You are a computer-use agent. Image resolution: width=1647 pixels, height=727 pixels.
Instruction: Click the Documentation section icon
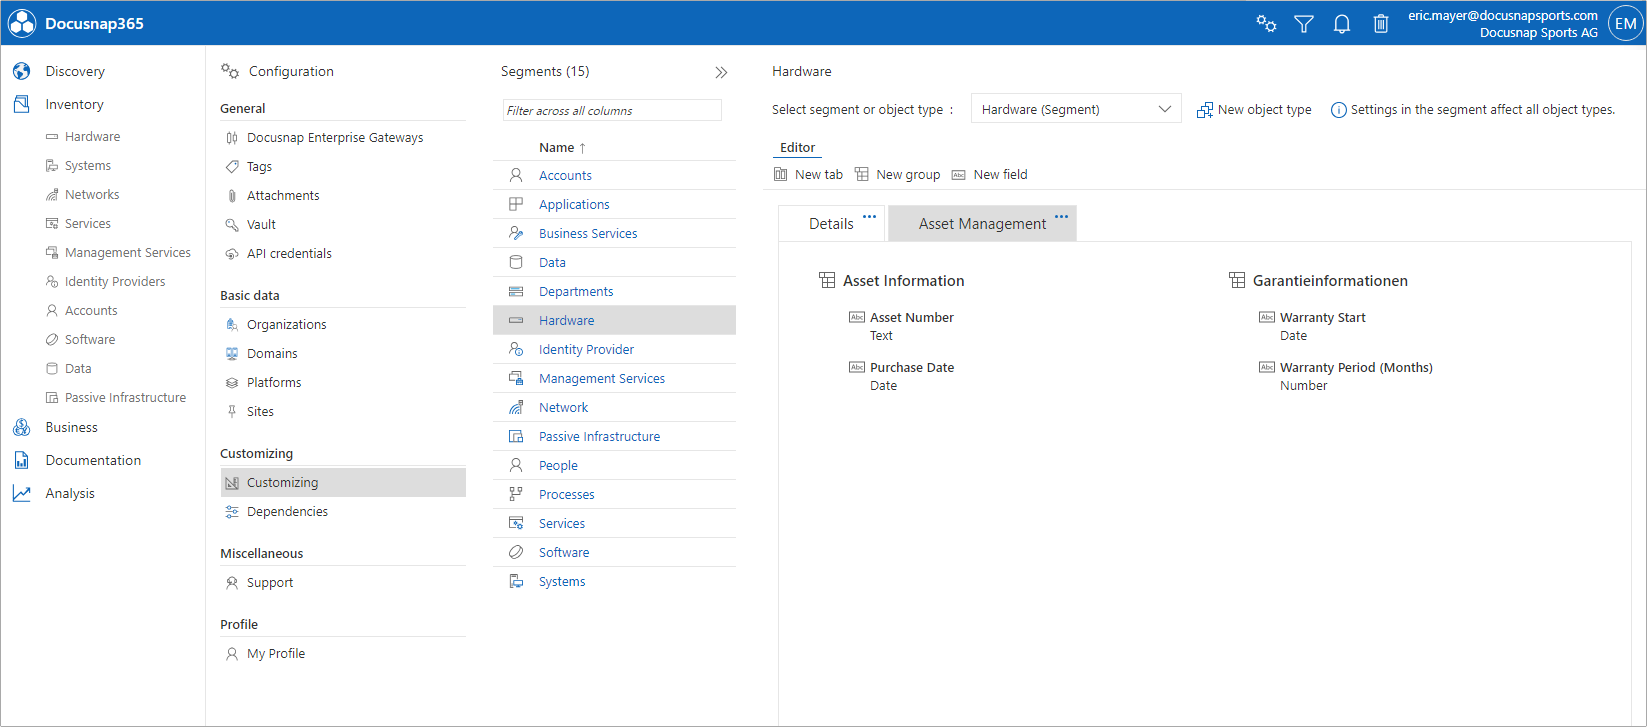(21, 460)
